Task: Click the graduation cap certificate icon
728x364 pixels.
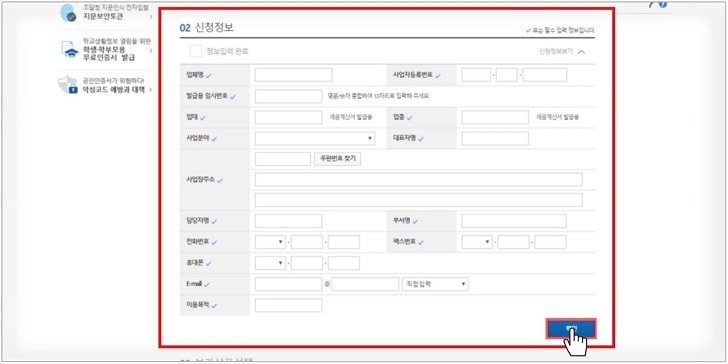Action: point(69,49)
